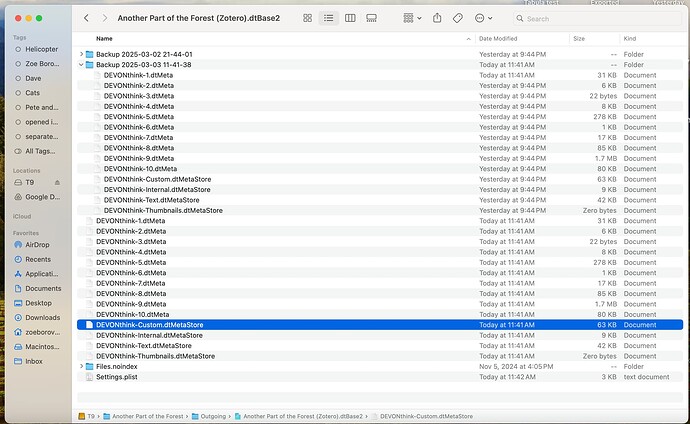Sort by the Date Modified column
Image resolution: width=690 pixels, height=424 pixels.
click(x=500, y=38)
